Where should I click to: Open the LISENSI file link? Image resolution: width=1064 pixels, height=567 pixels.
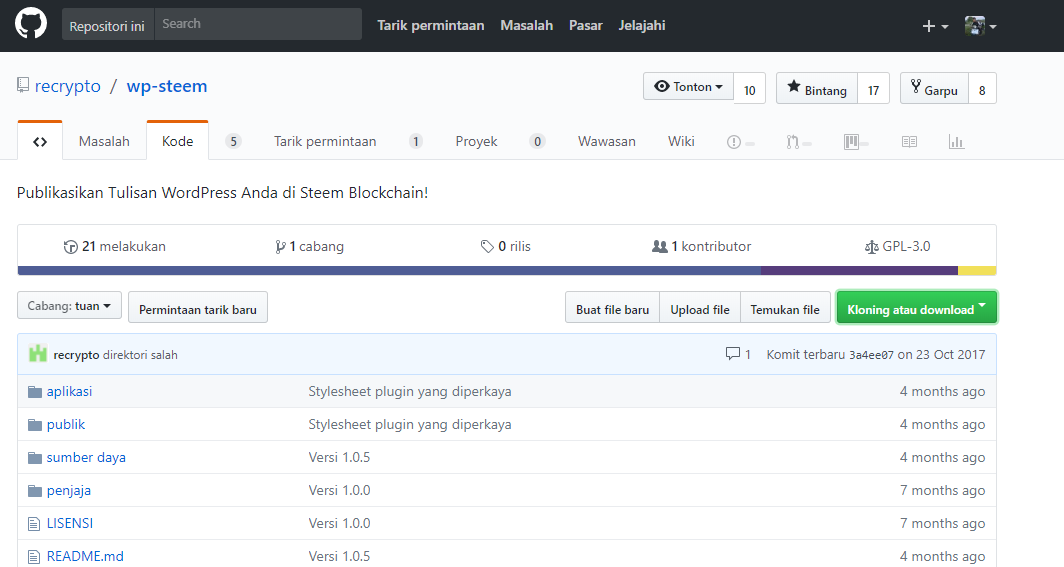(x=70, y=523)
